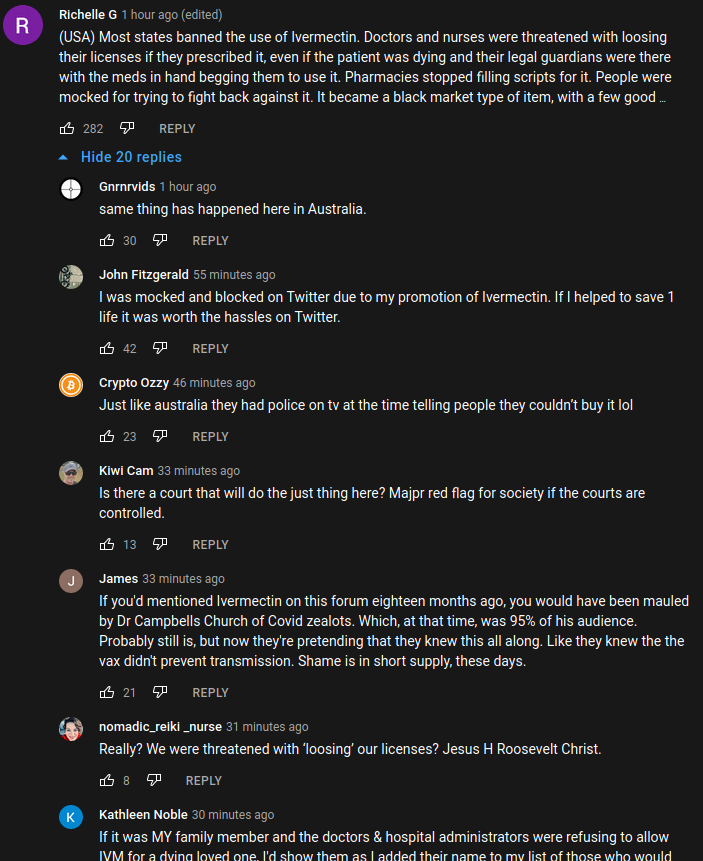
Task: Open Crypto Ozzy's bitcoin avatar profile
Action: 71,385
